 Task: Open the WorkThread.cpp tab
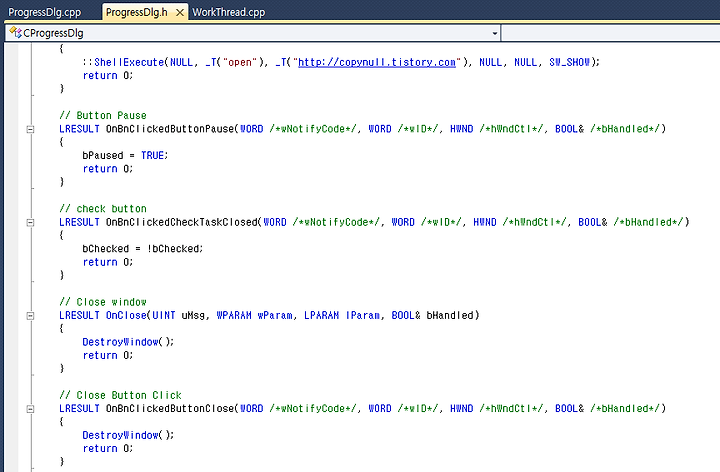(x=228, y=12)
